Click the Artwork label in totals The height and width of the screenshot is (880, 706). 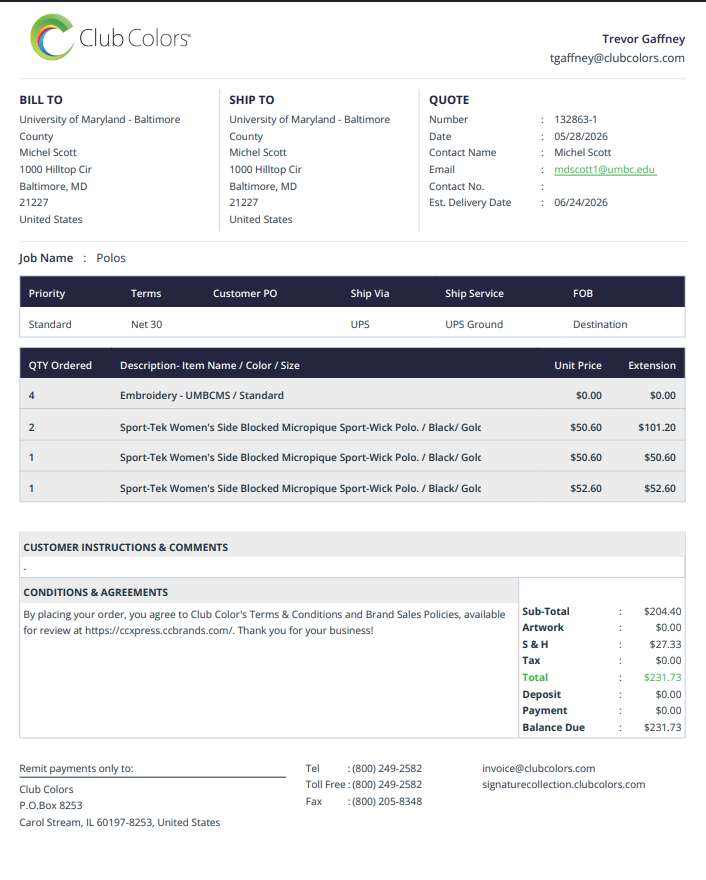(x=543, y=628)
